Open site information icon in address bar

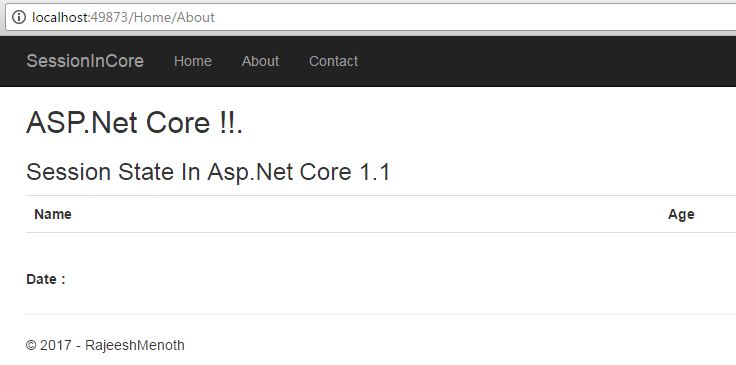pos(19,17)
